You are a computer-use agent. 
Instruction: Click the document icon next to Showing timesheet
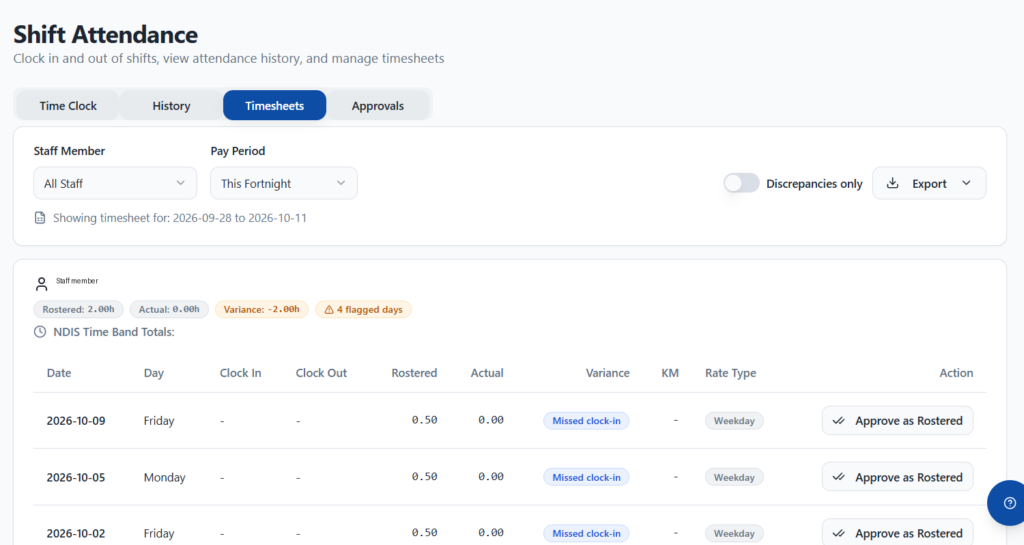(x=40, y=218)
